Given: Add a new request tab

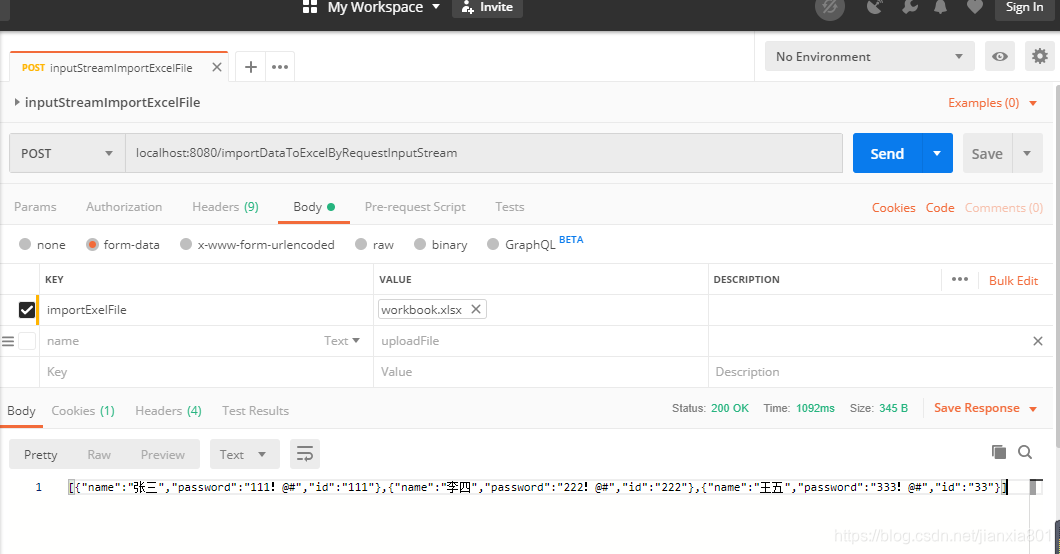Looking at the screenshot, I should (x=251, y=67).
